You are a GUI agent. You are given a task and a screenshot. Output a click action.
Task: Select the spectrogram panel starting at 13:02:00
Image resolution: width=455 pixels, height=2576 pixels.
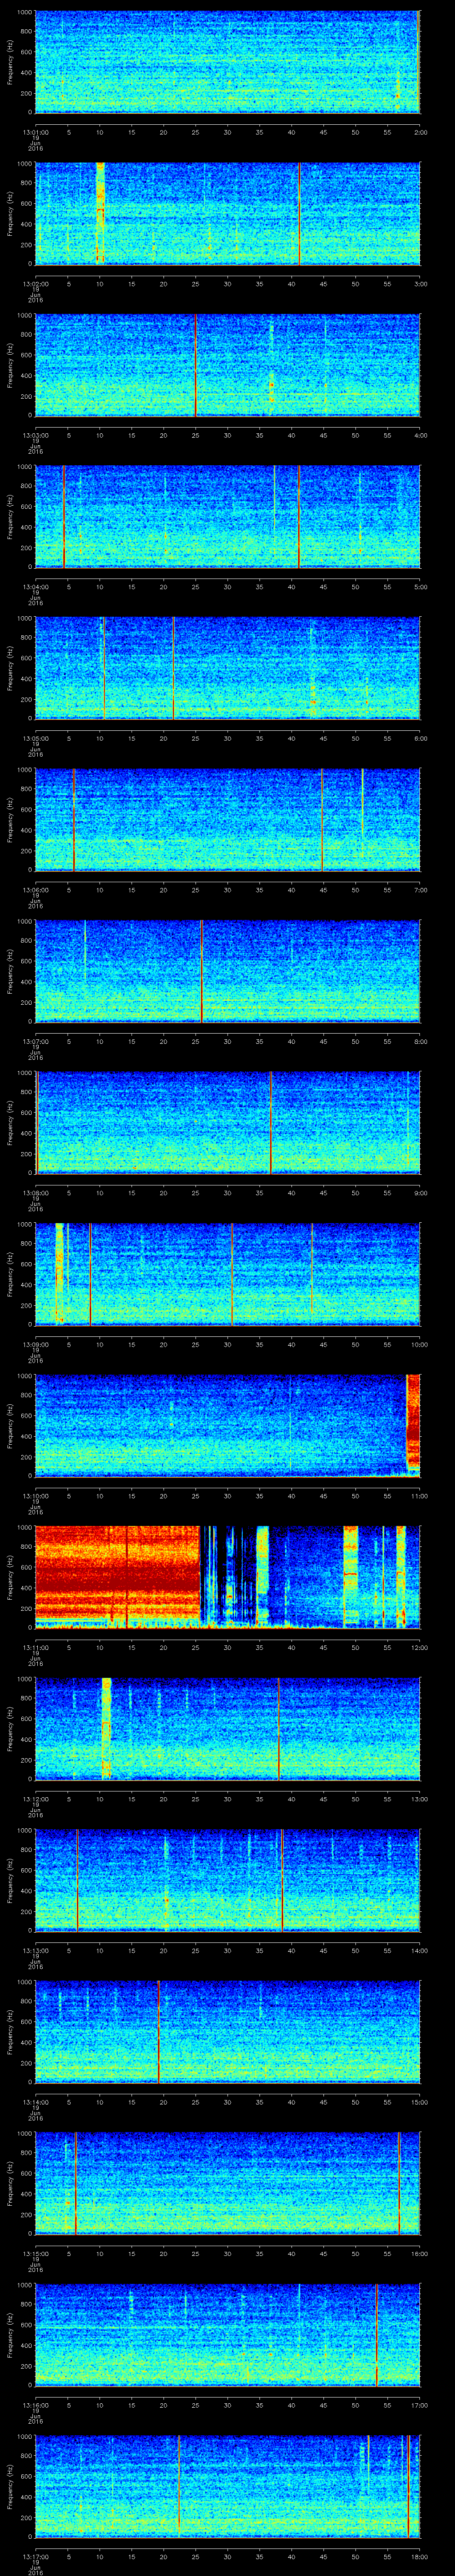click(x=228, y=213)
